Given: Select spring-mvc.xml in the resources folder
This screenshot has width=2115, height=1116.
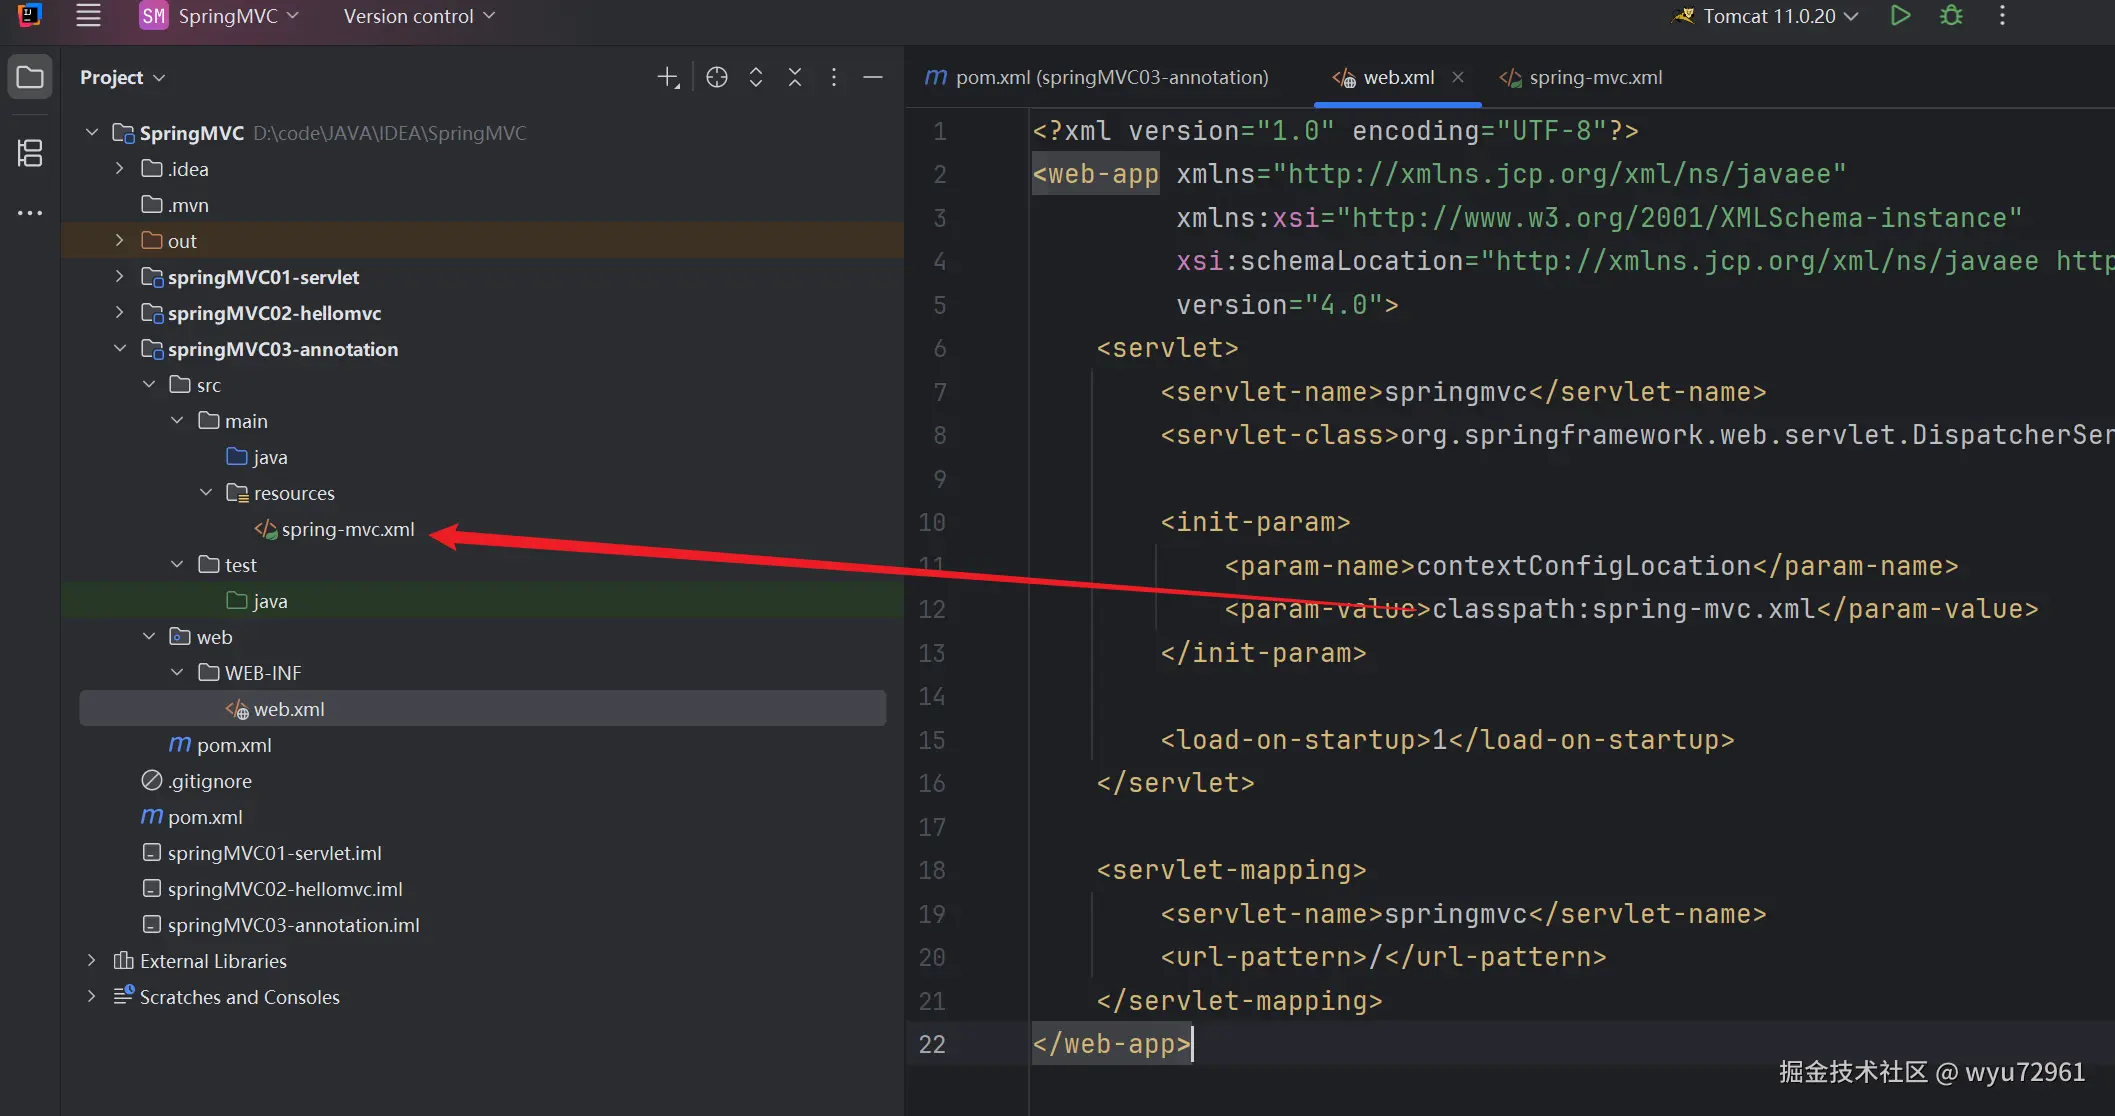Looking at the screenshot, I should (x=347, y=529).
